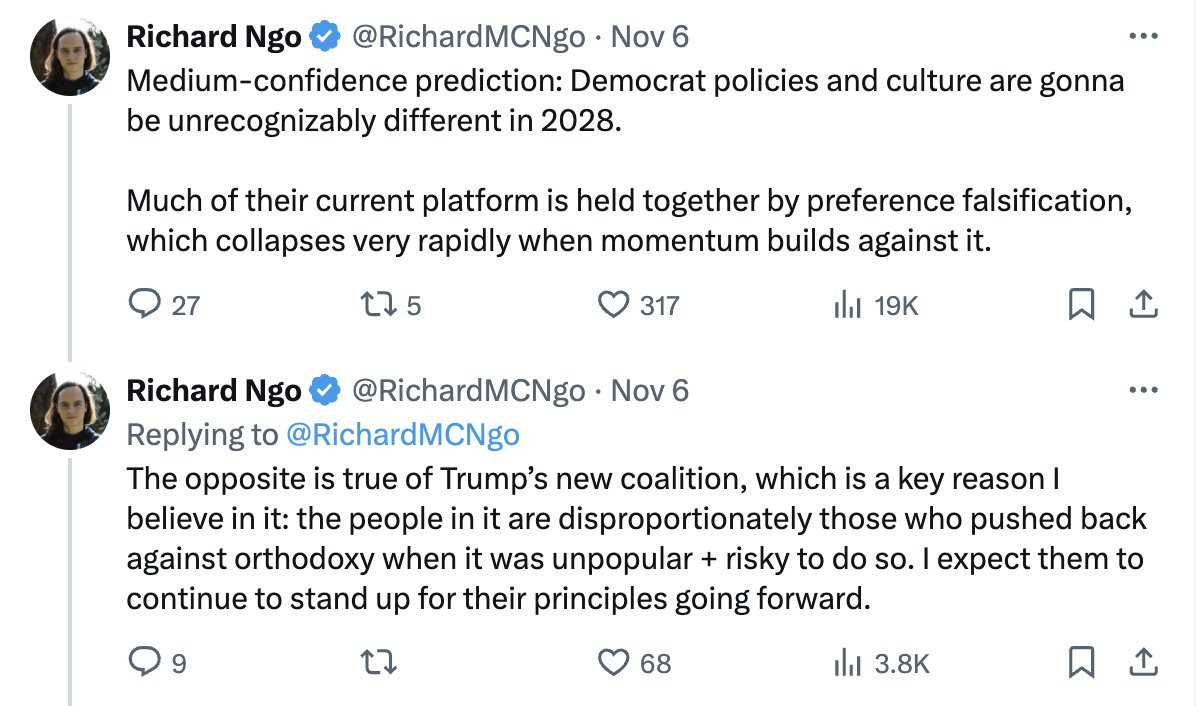Viewport: 1196px width, 706px height.
Task: Open Richard Ngo's name on the first tweet
Action: tap(214, 37)
